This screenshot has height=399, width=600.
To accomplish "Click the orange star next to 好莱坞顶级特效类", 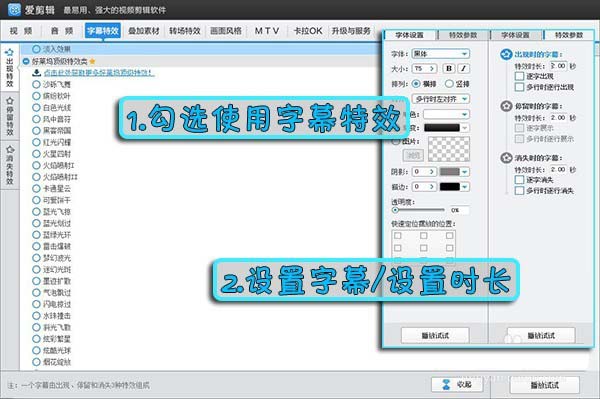I will [92, 61].
